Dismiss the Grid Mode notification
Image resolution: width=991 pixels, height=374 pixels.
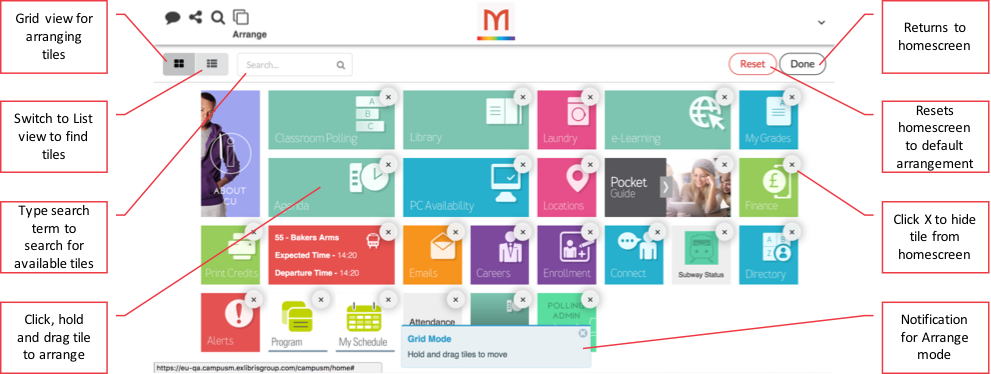583,333
